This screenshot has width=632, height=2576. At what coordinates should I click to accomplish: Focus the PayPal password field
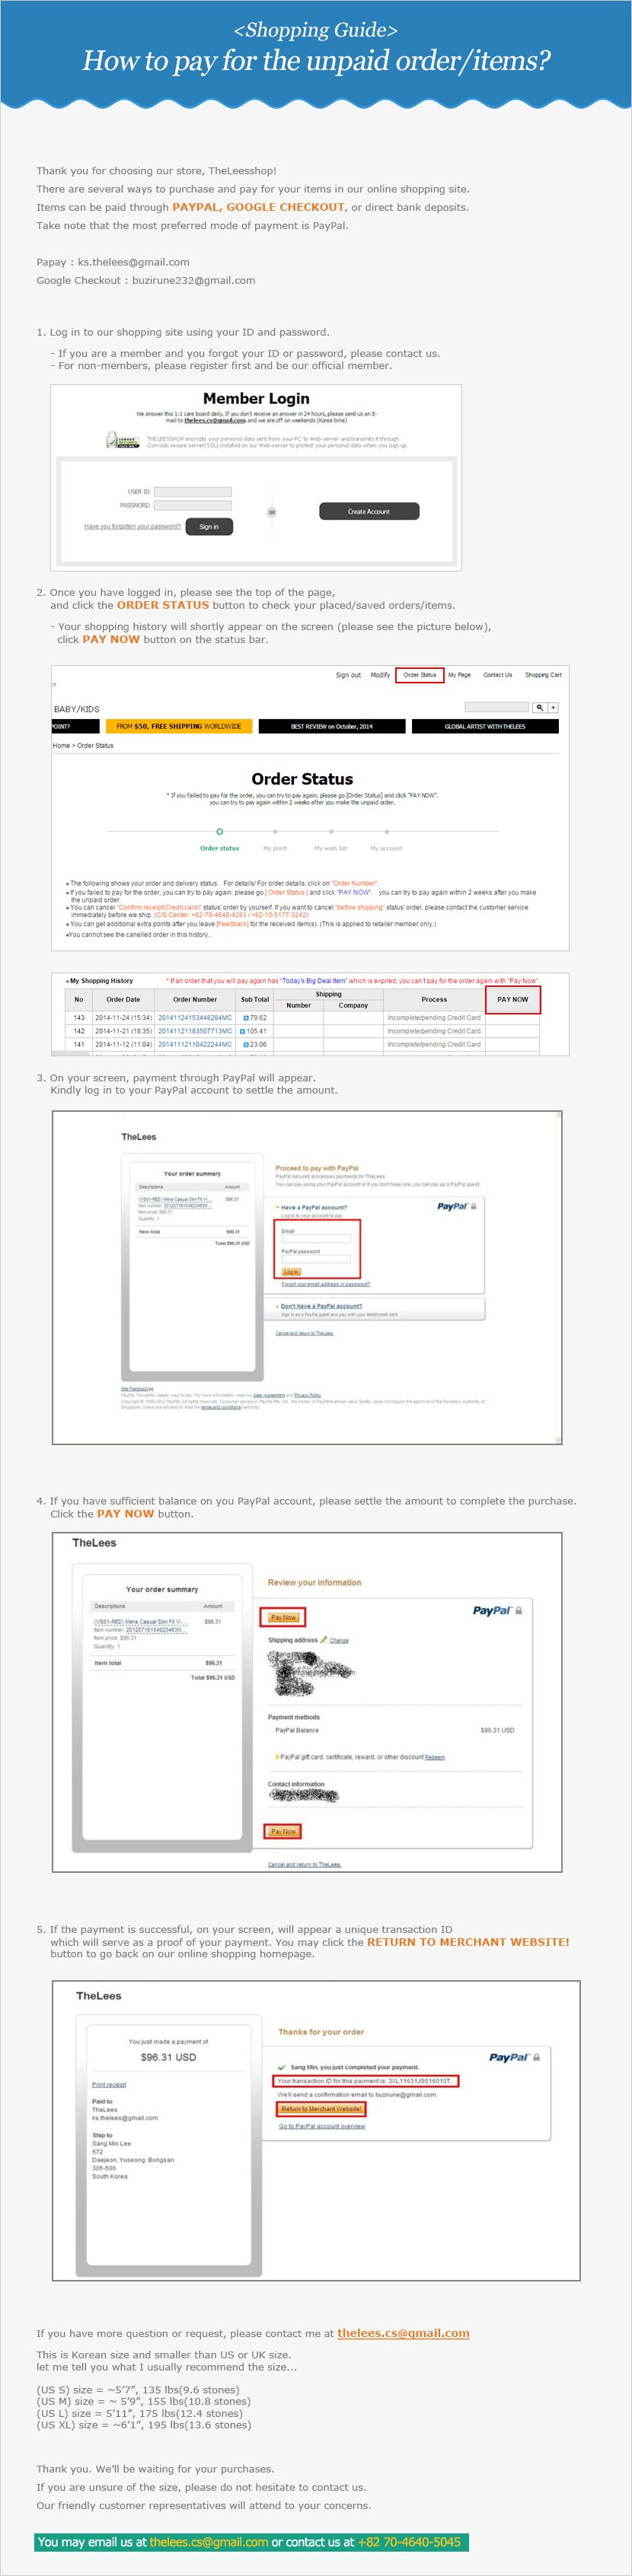pos(316,1259)
